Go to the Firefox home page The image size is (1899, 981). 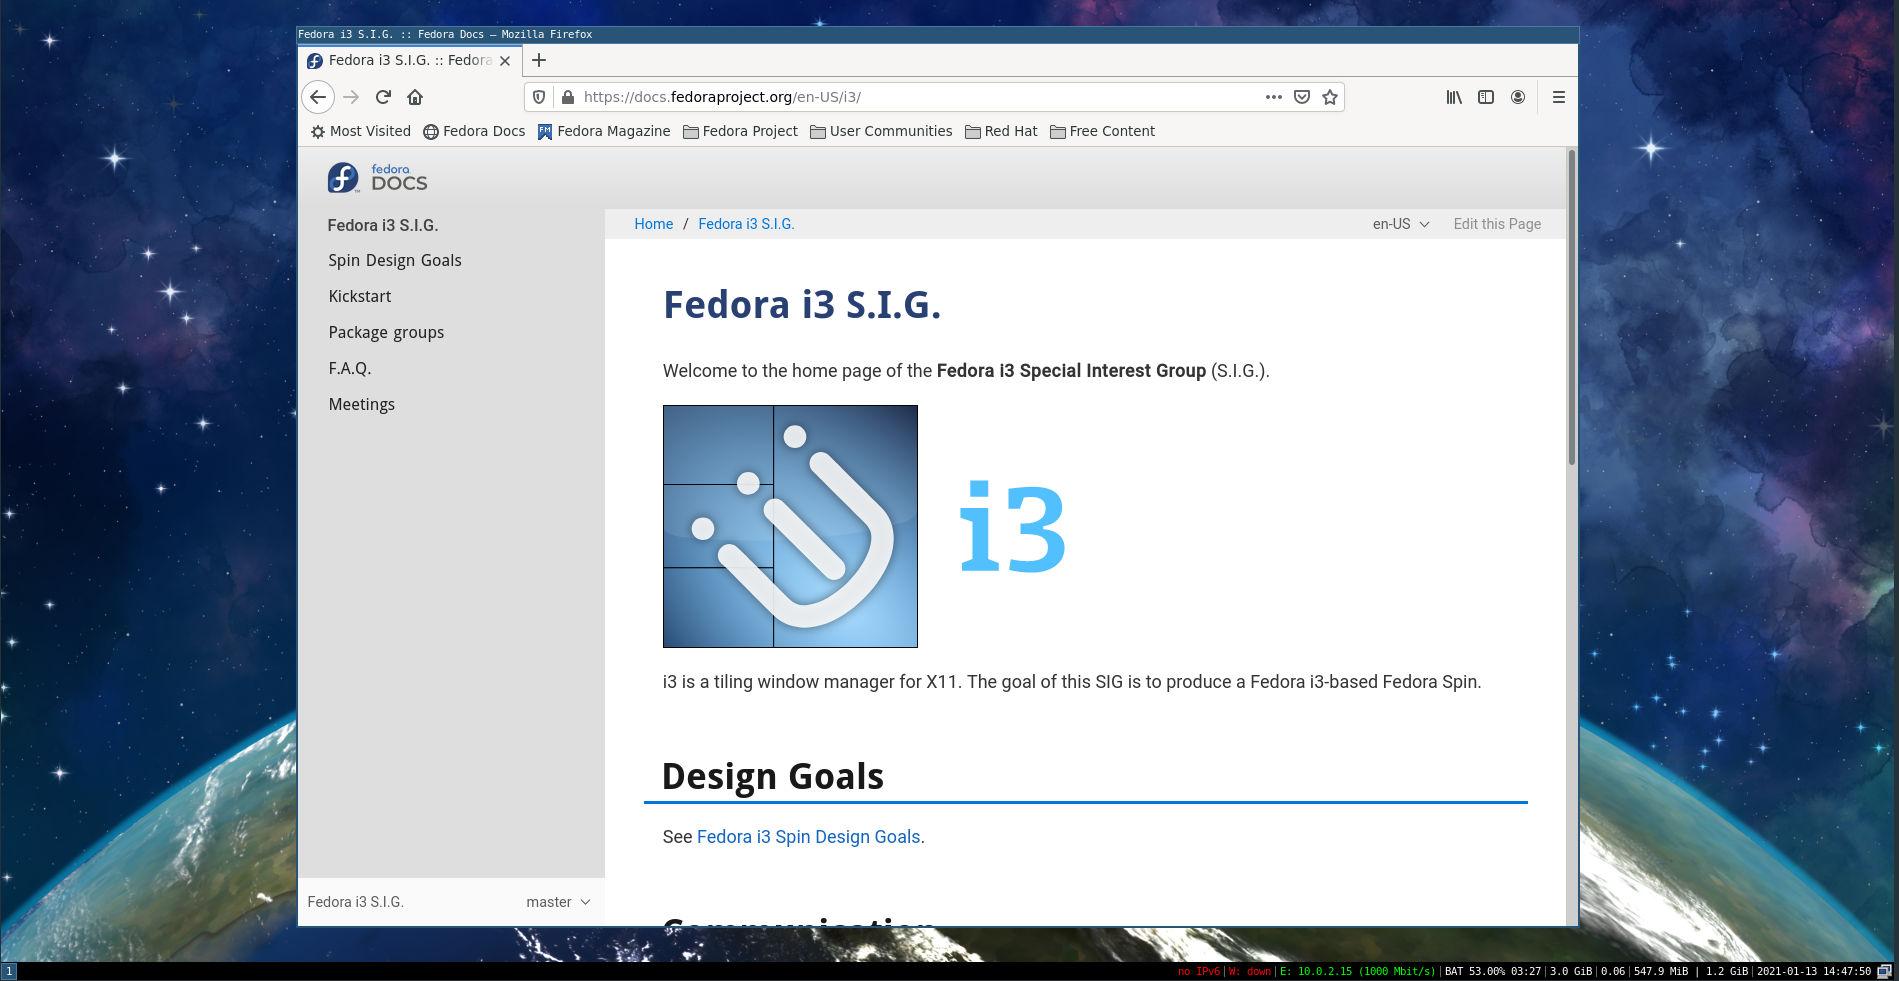415,97
